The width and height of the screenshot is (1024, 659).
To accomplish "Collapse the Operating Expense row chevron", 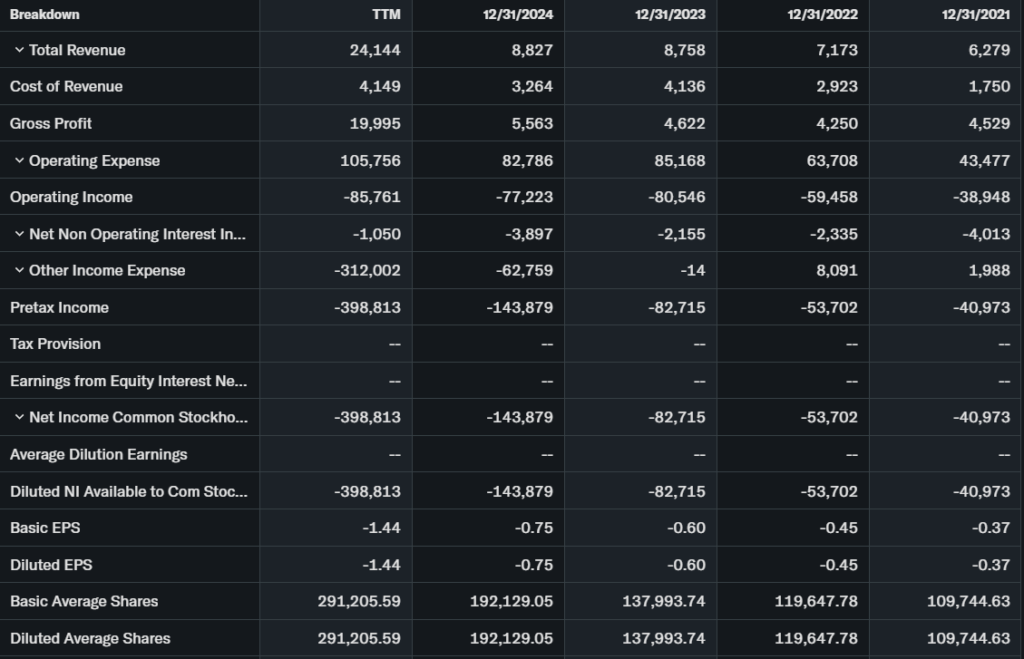I will (x=19, y=161).
